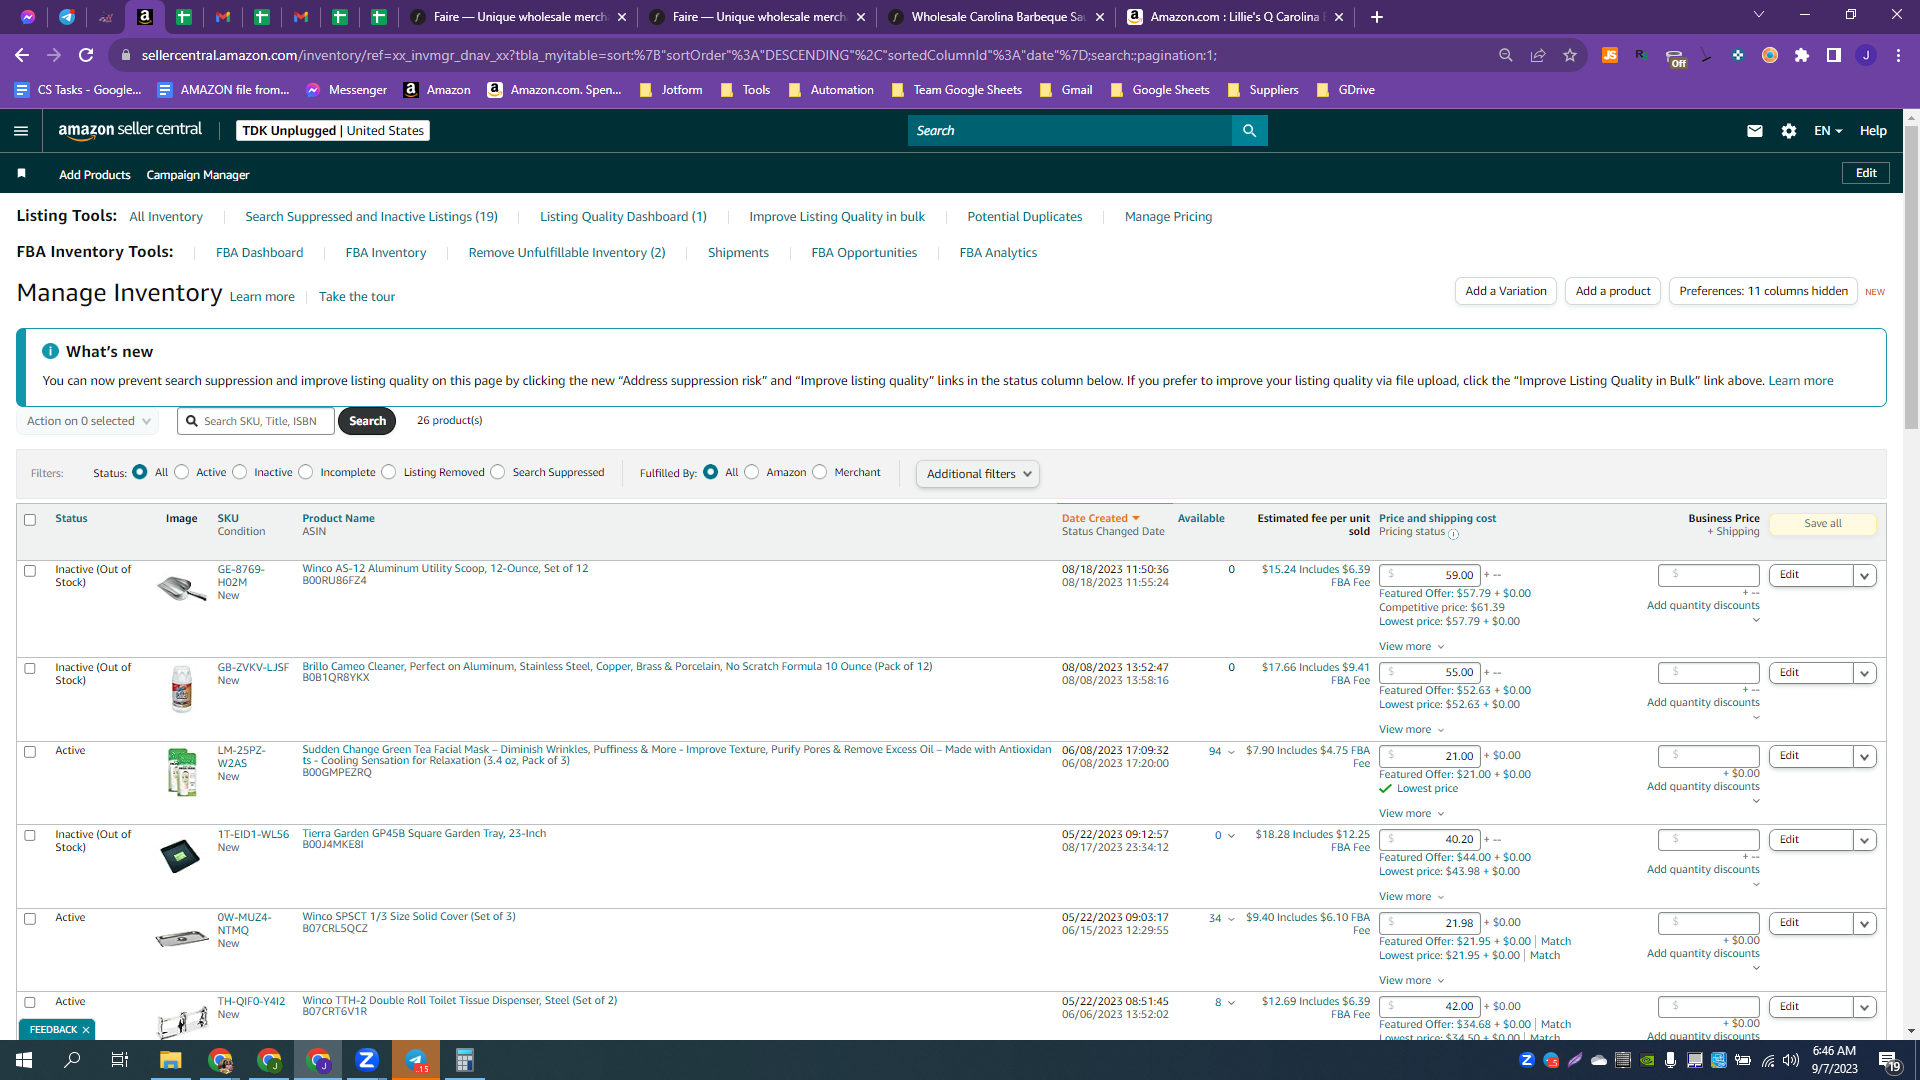Click the Pricing status info icon
1920x1080 pixels.
click(1454, 534)
